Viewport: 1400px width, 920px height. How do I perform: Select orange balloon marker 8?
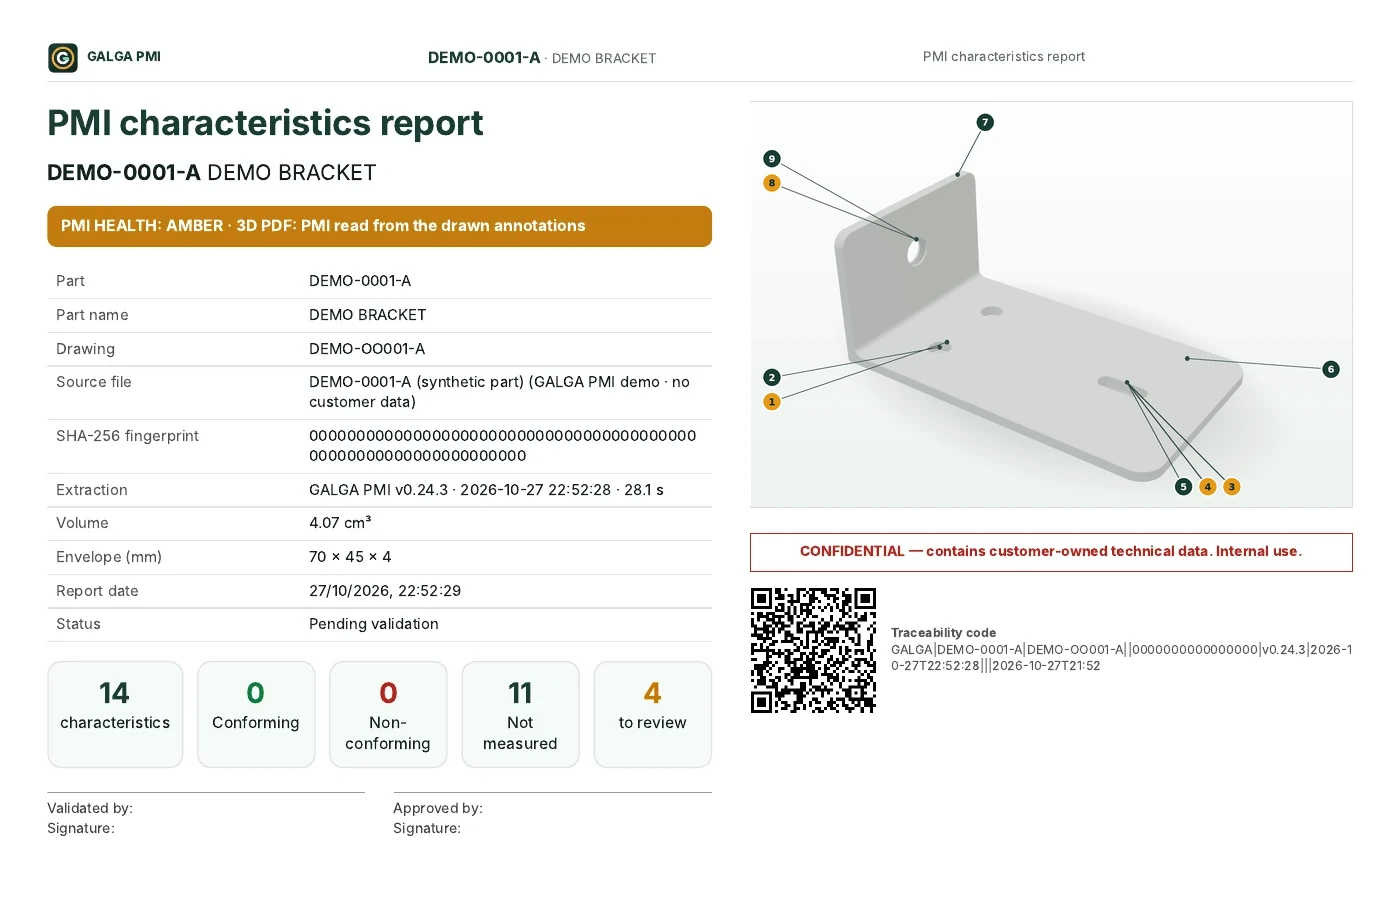[771, 183]
